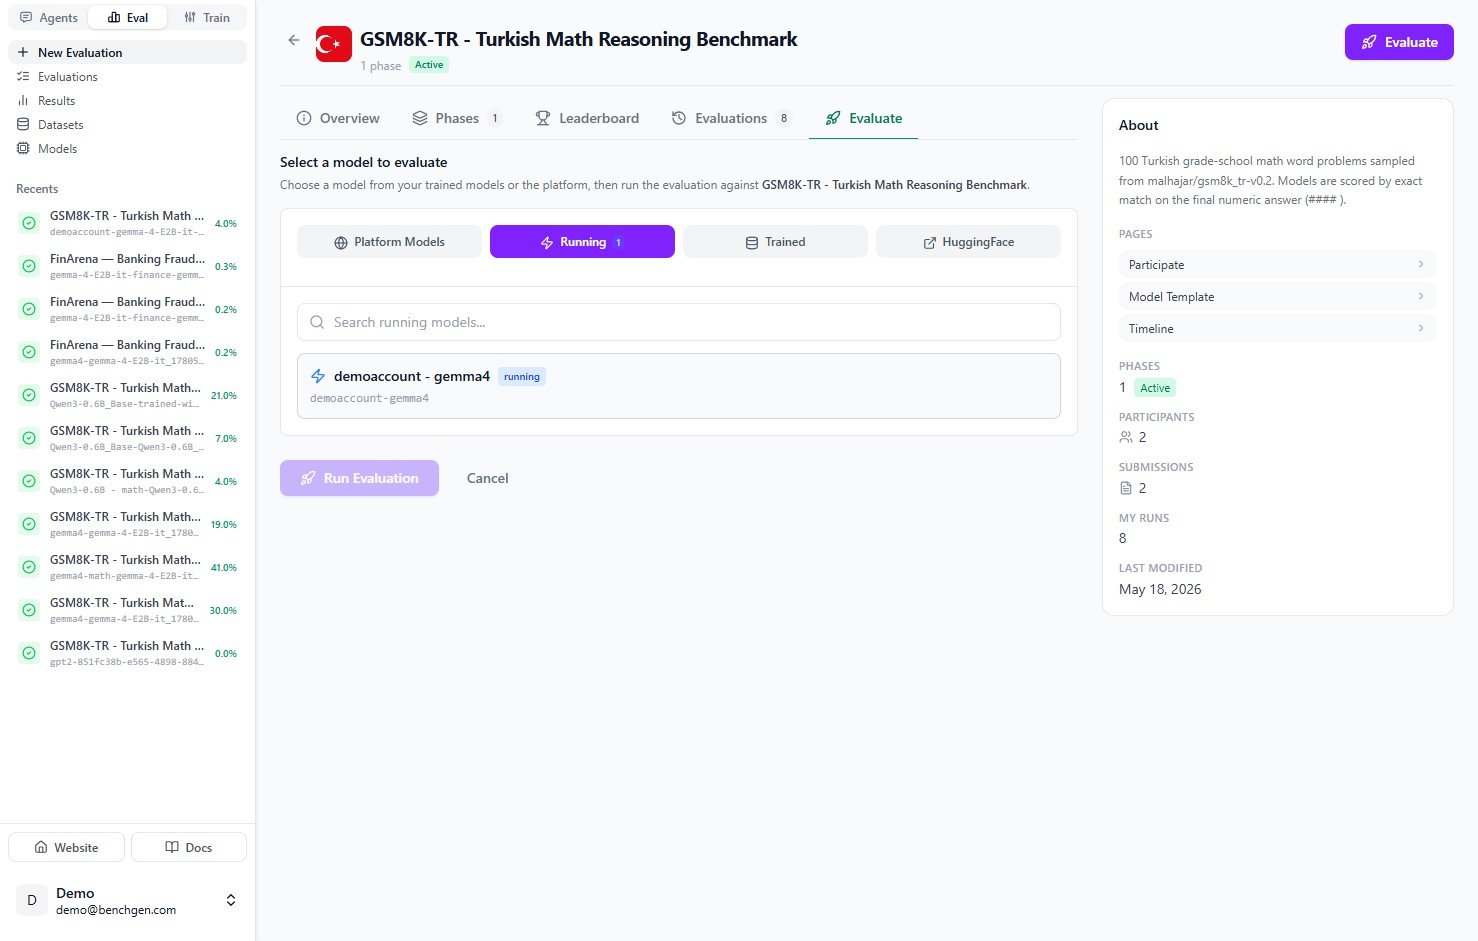Click the Run Evaluation button
Viewport: 1478px width, 941px height.
point(359,478)
